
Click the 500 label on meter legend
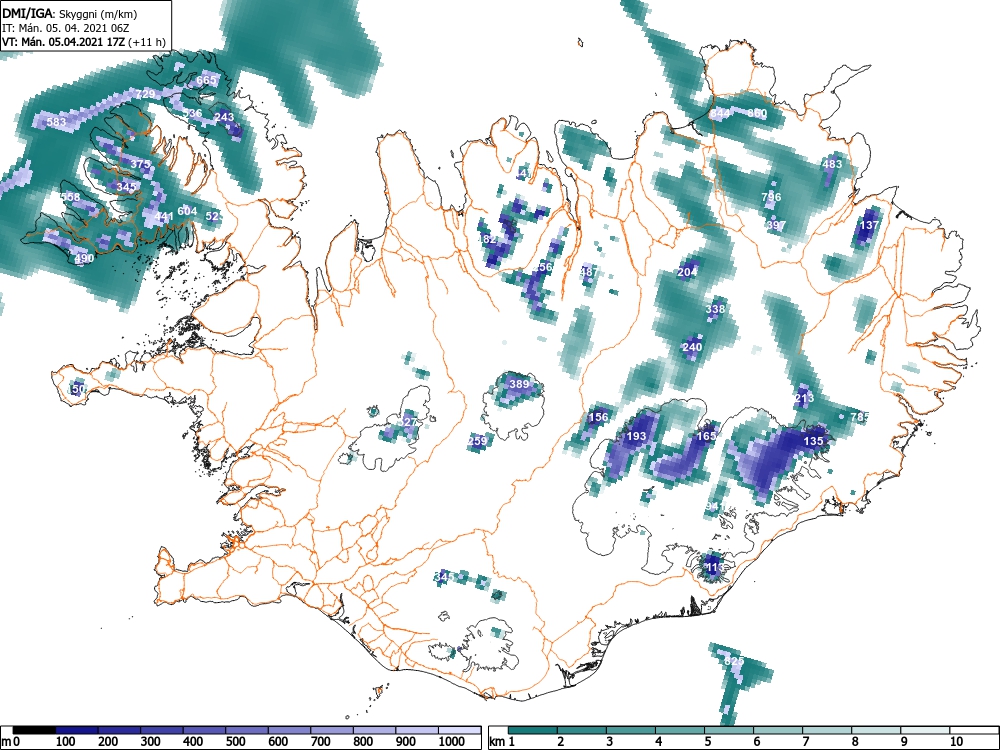click(x=236, y=742)
